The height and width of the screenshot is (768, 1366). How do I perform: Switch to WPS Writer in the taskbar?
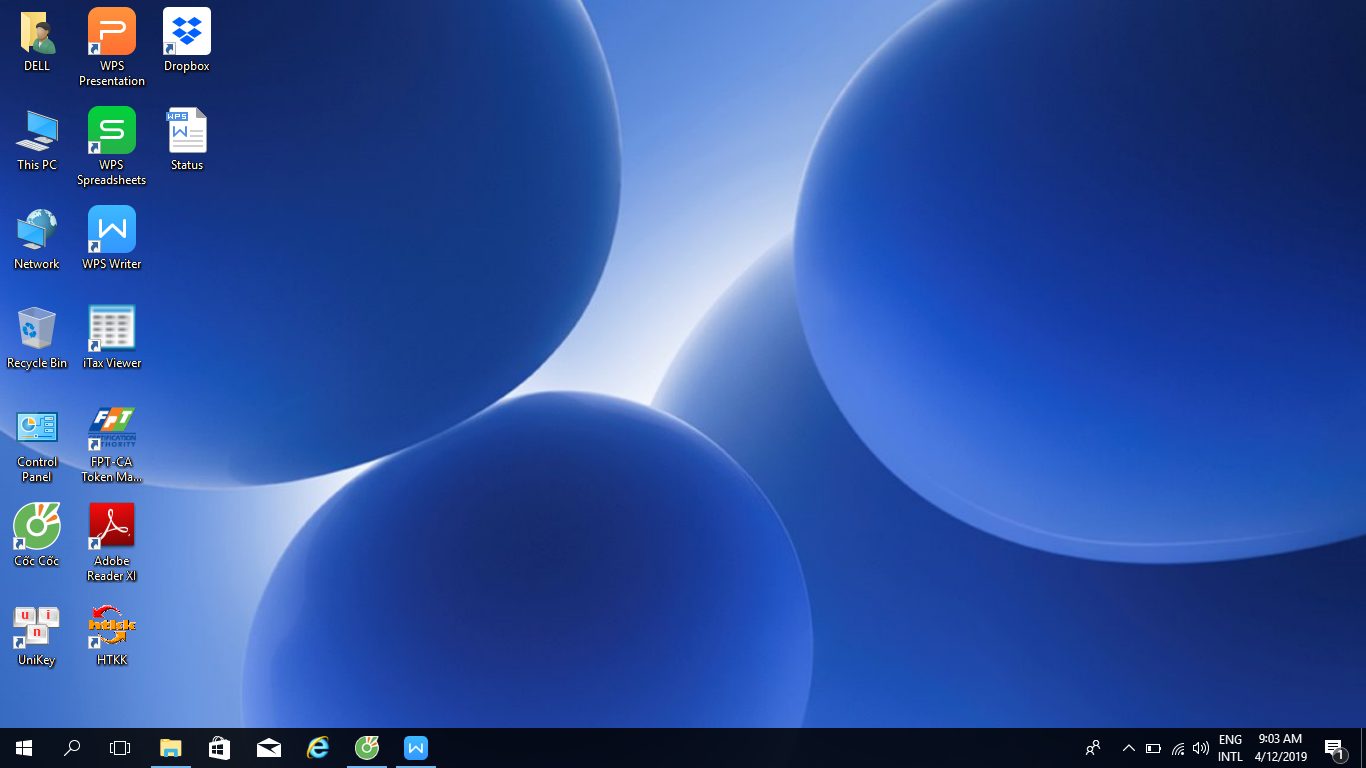point(416,748)
